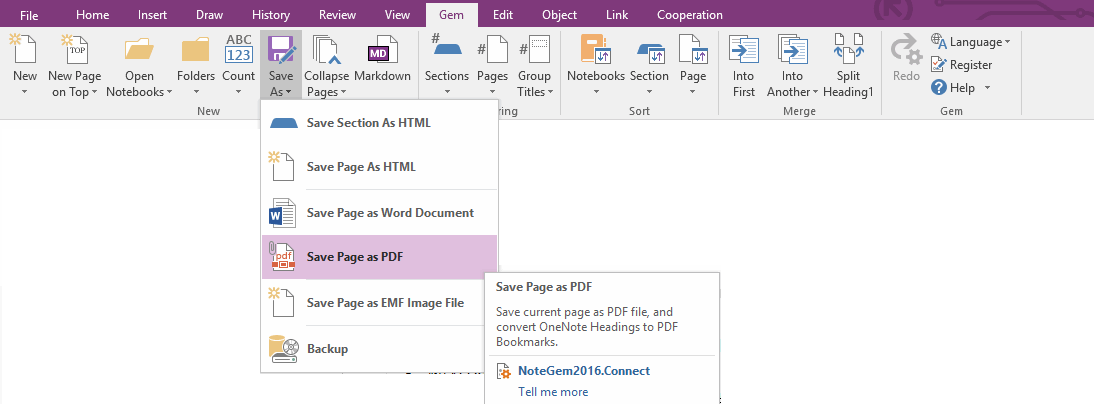Switch to the Draw tab

[x=209, y=15]
